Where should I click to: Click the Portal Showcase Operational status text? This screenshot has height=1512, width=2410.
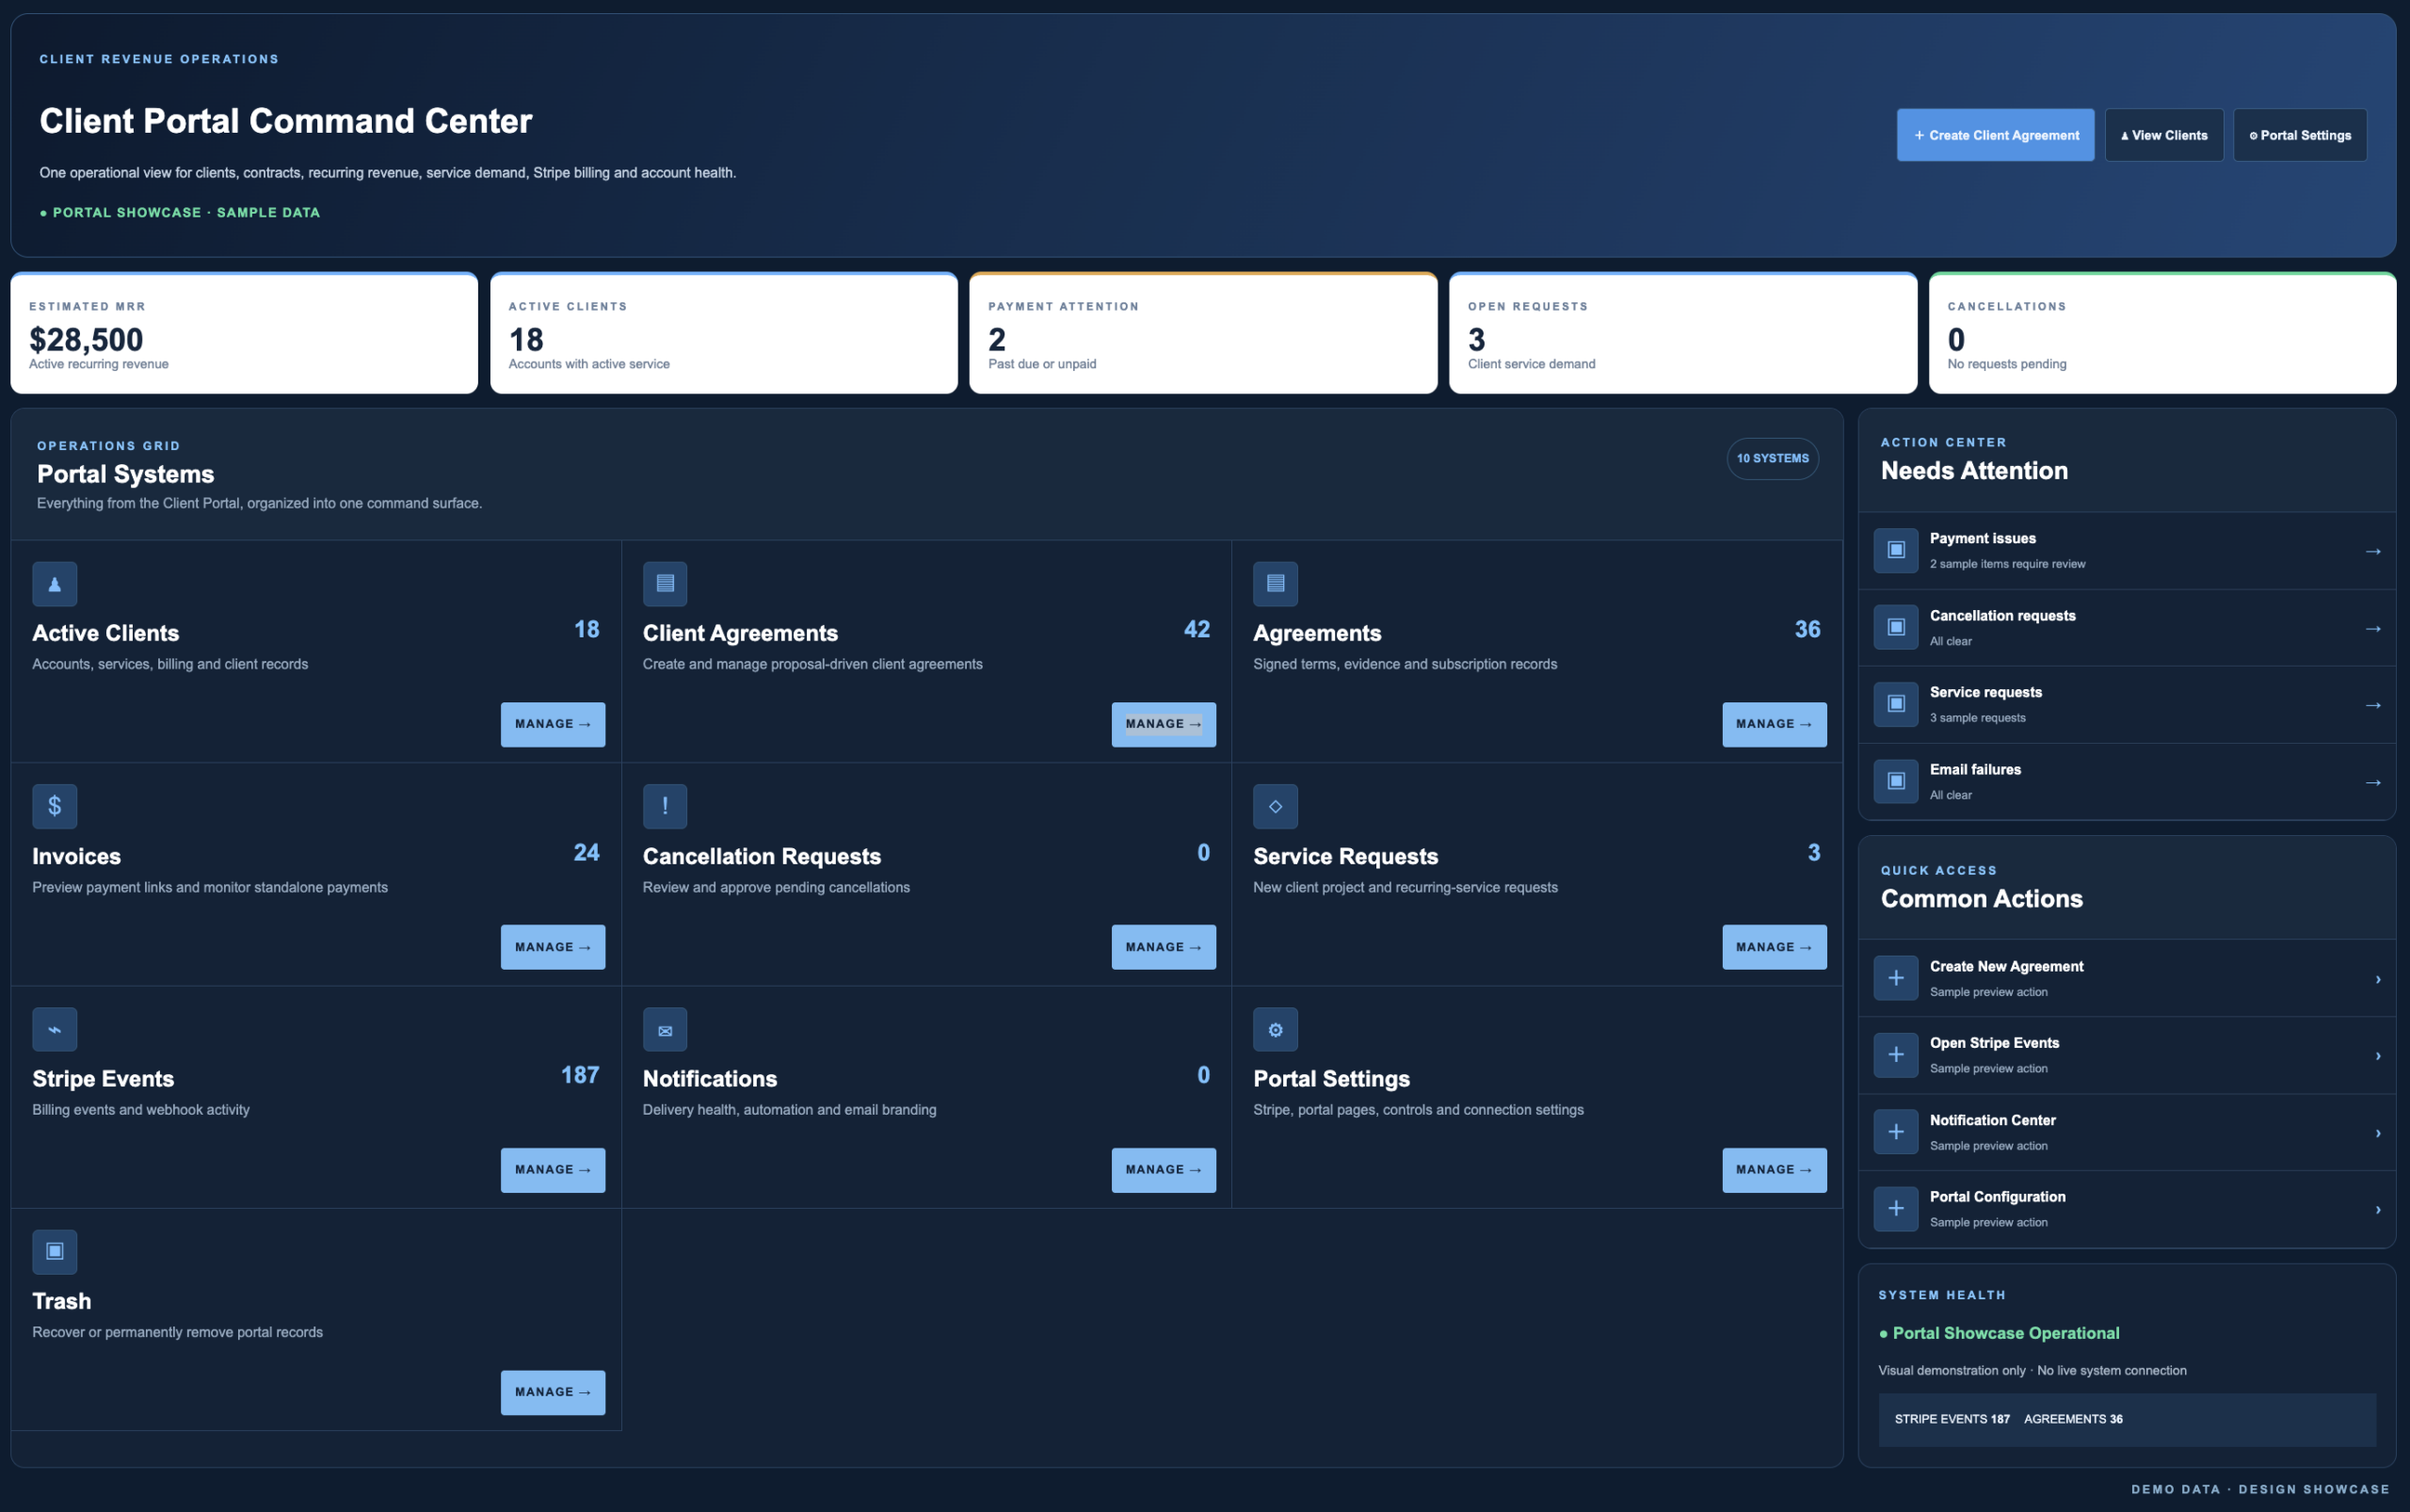coord(1998,1333)
